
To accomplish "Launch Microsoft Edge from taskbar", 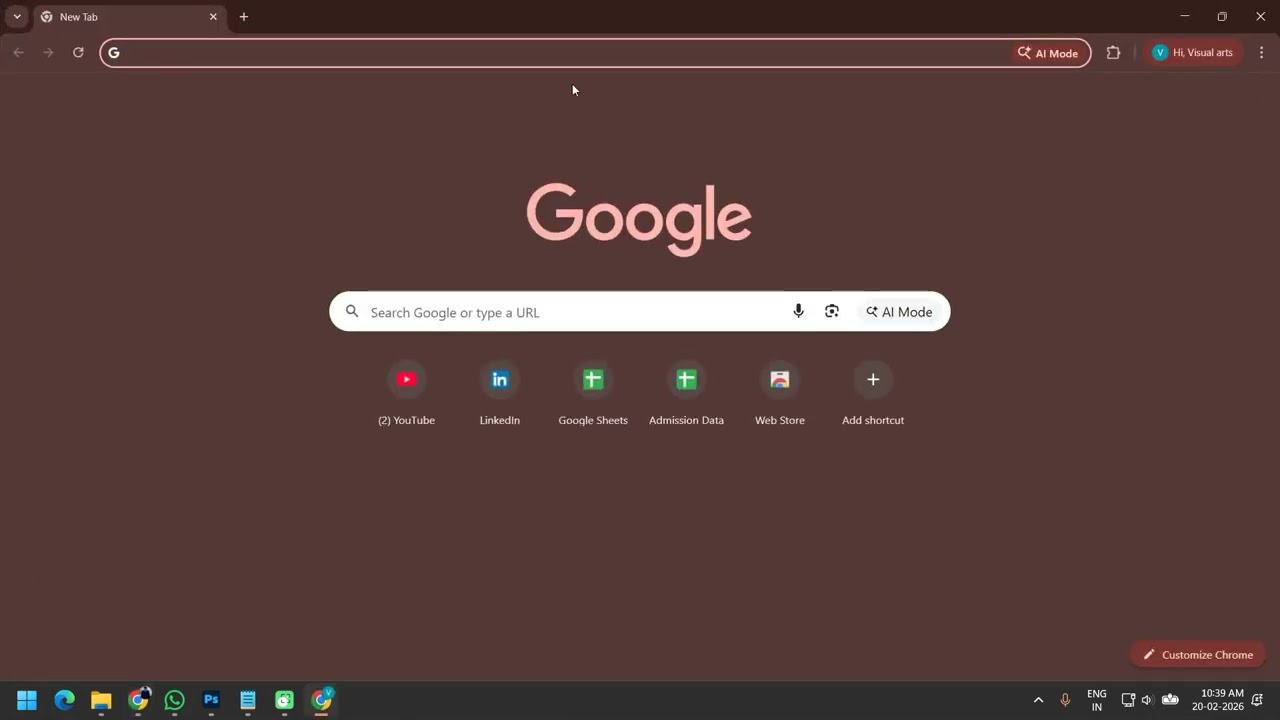I will (64, 700).
